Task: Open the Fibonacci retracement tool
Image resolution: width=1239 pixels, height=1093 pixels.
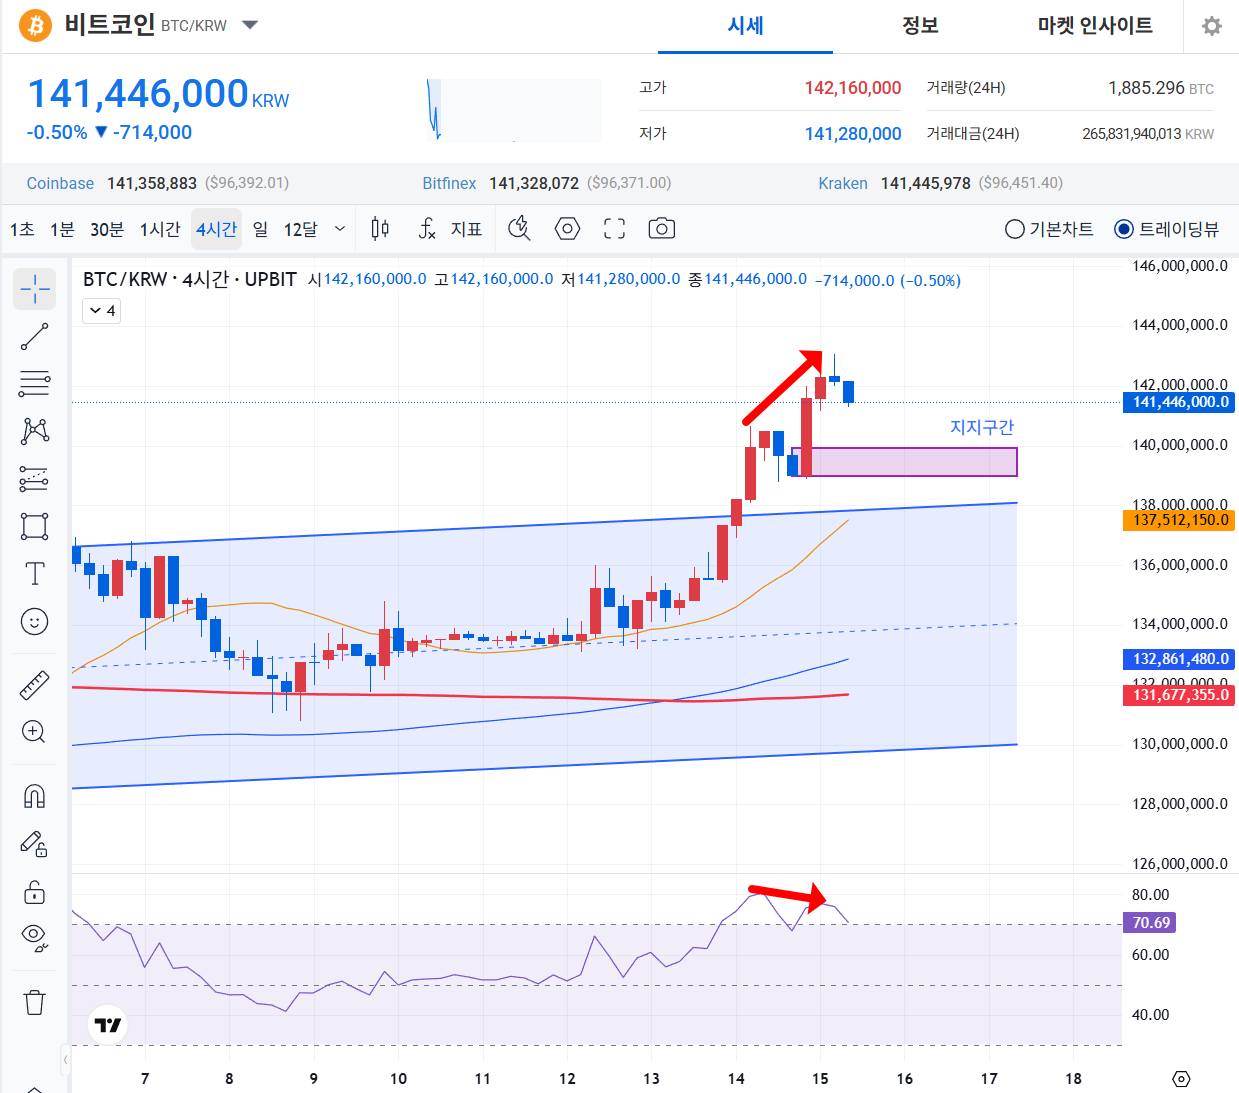Action: (34, 383)
